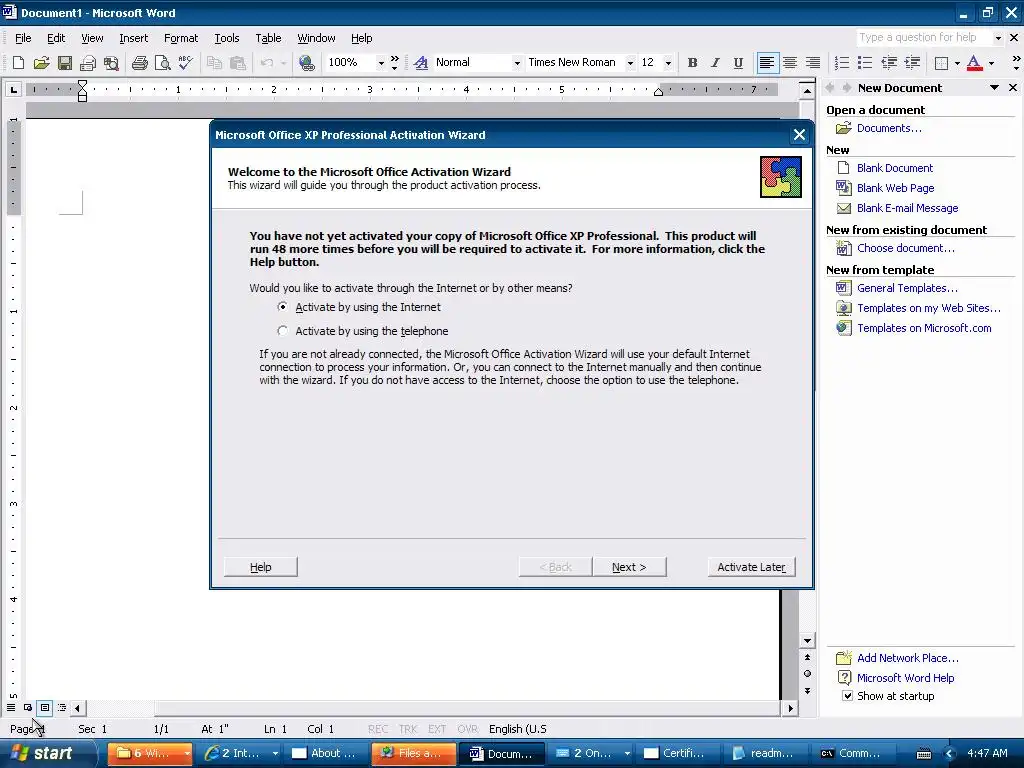The width and height of the screenshot is (1024, 768).
Task: Click the Insert Hyperlink globe icon
Action: (x=306, y=63)
